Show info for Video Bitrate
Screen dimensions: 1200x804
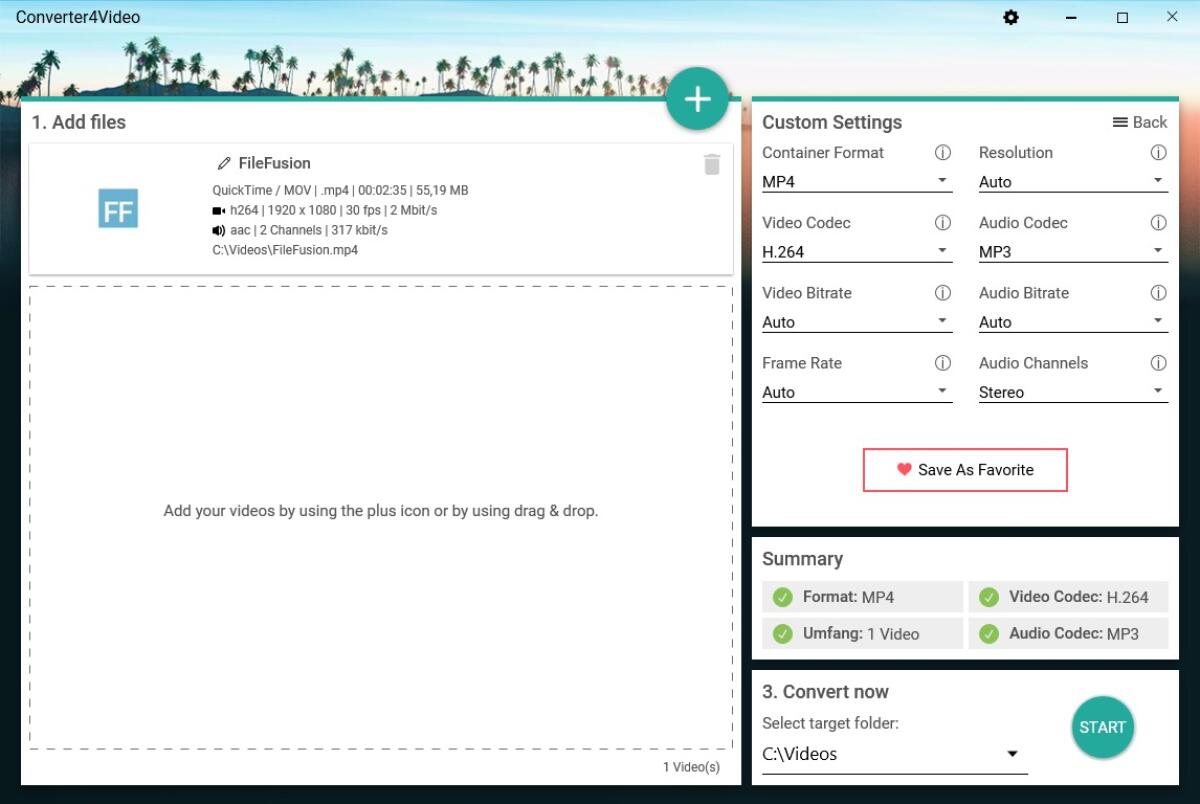click(942, 293)
